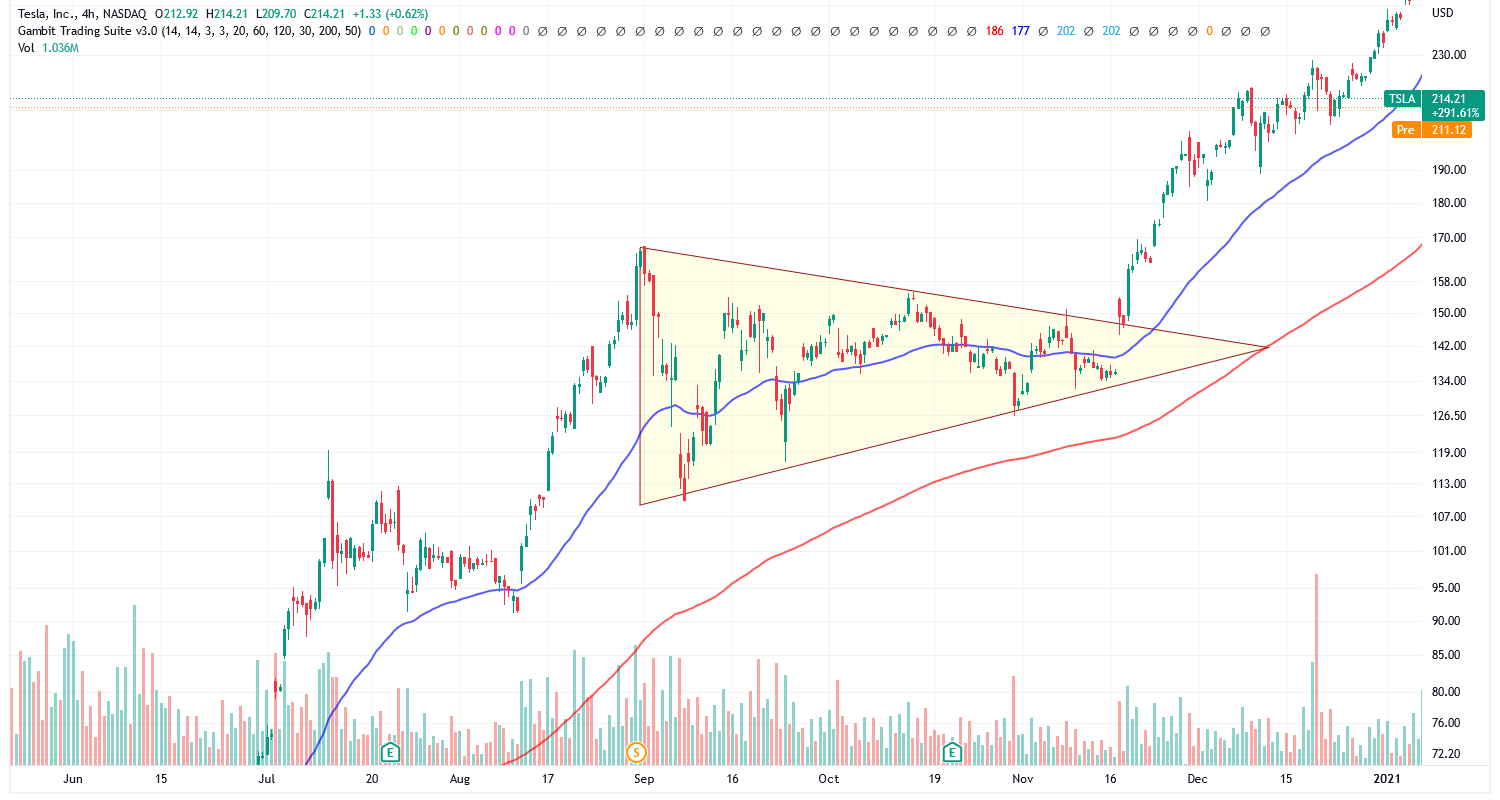Click the Dec label on time axis
This screenshot has width=1500, height=800.
[1197, 778]
